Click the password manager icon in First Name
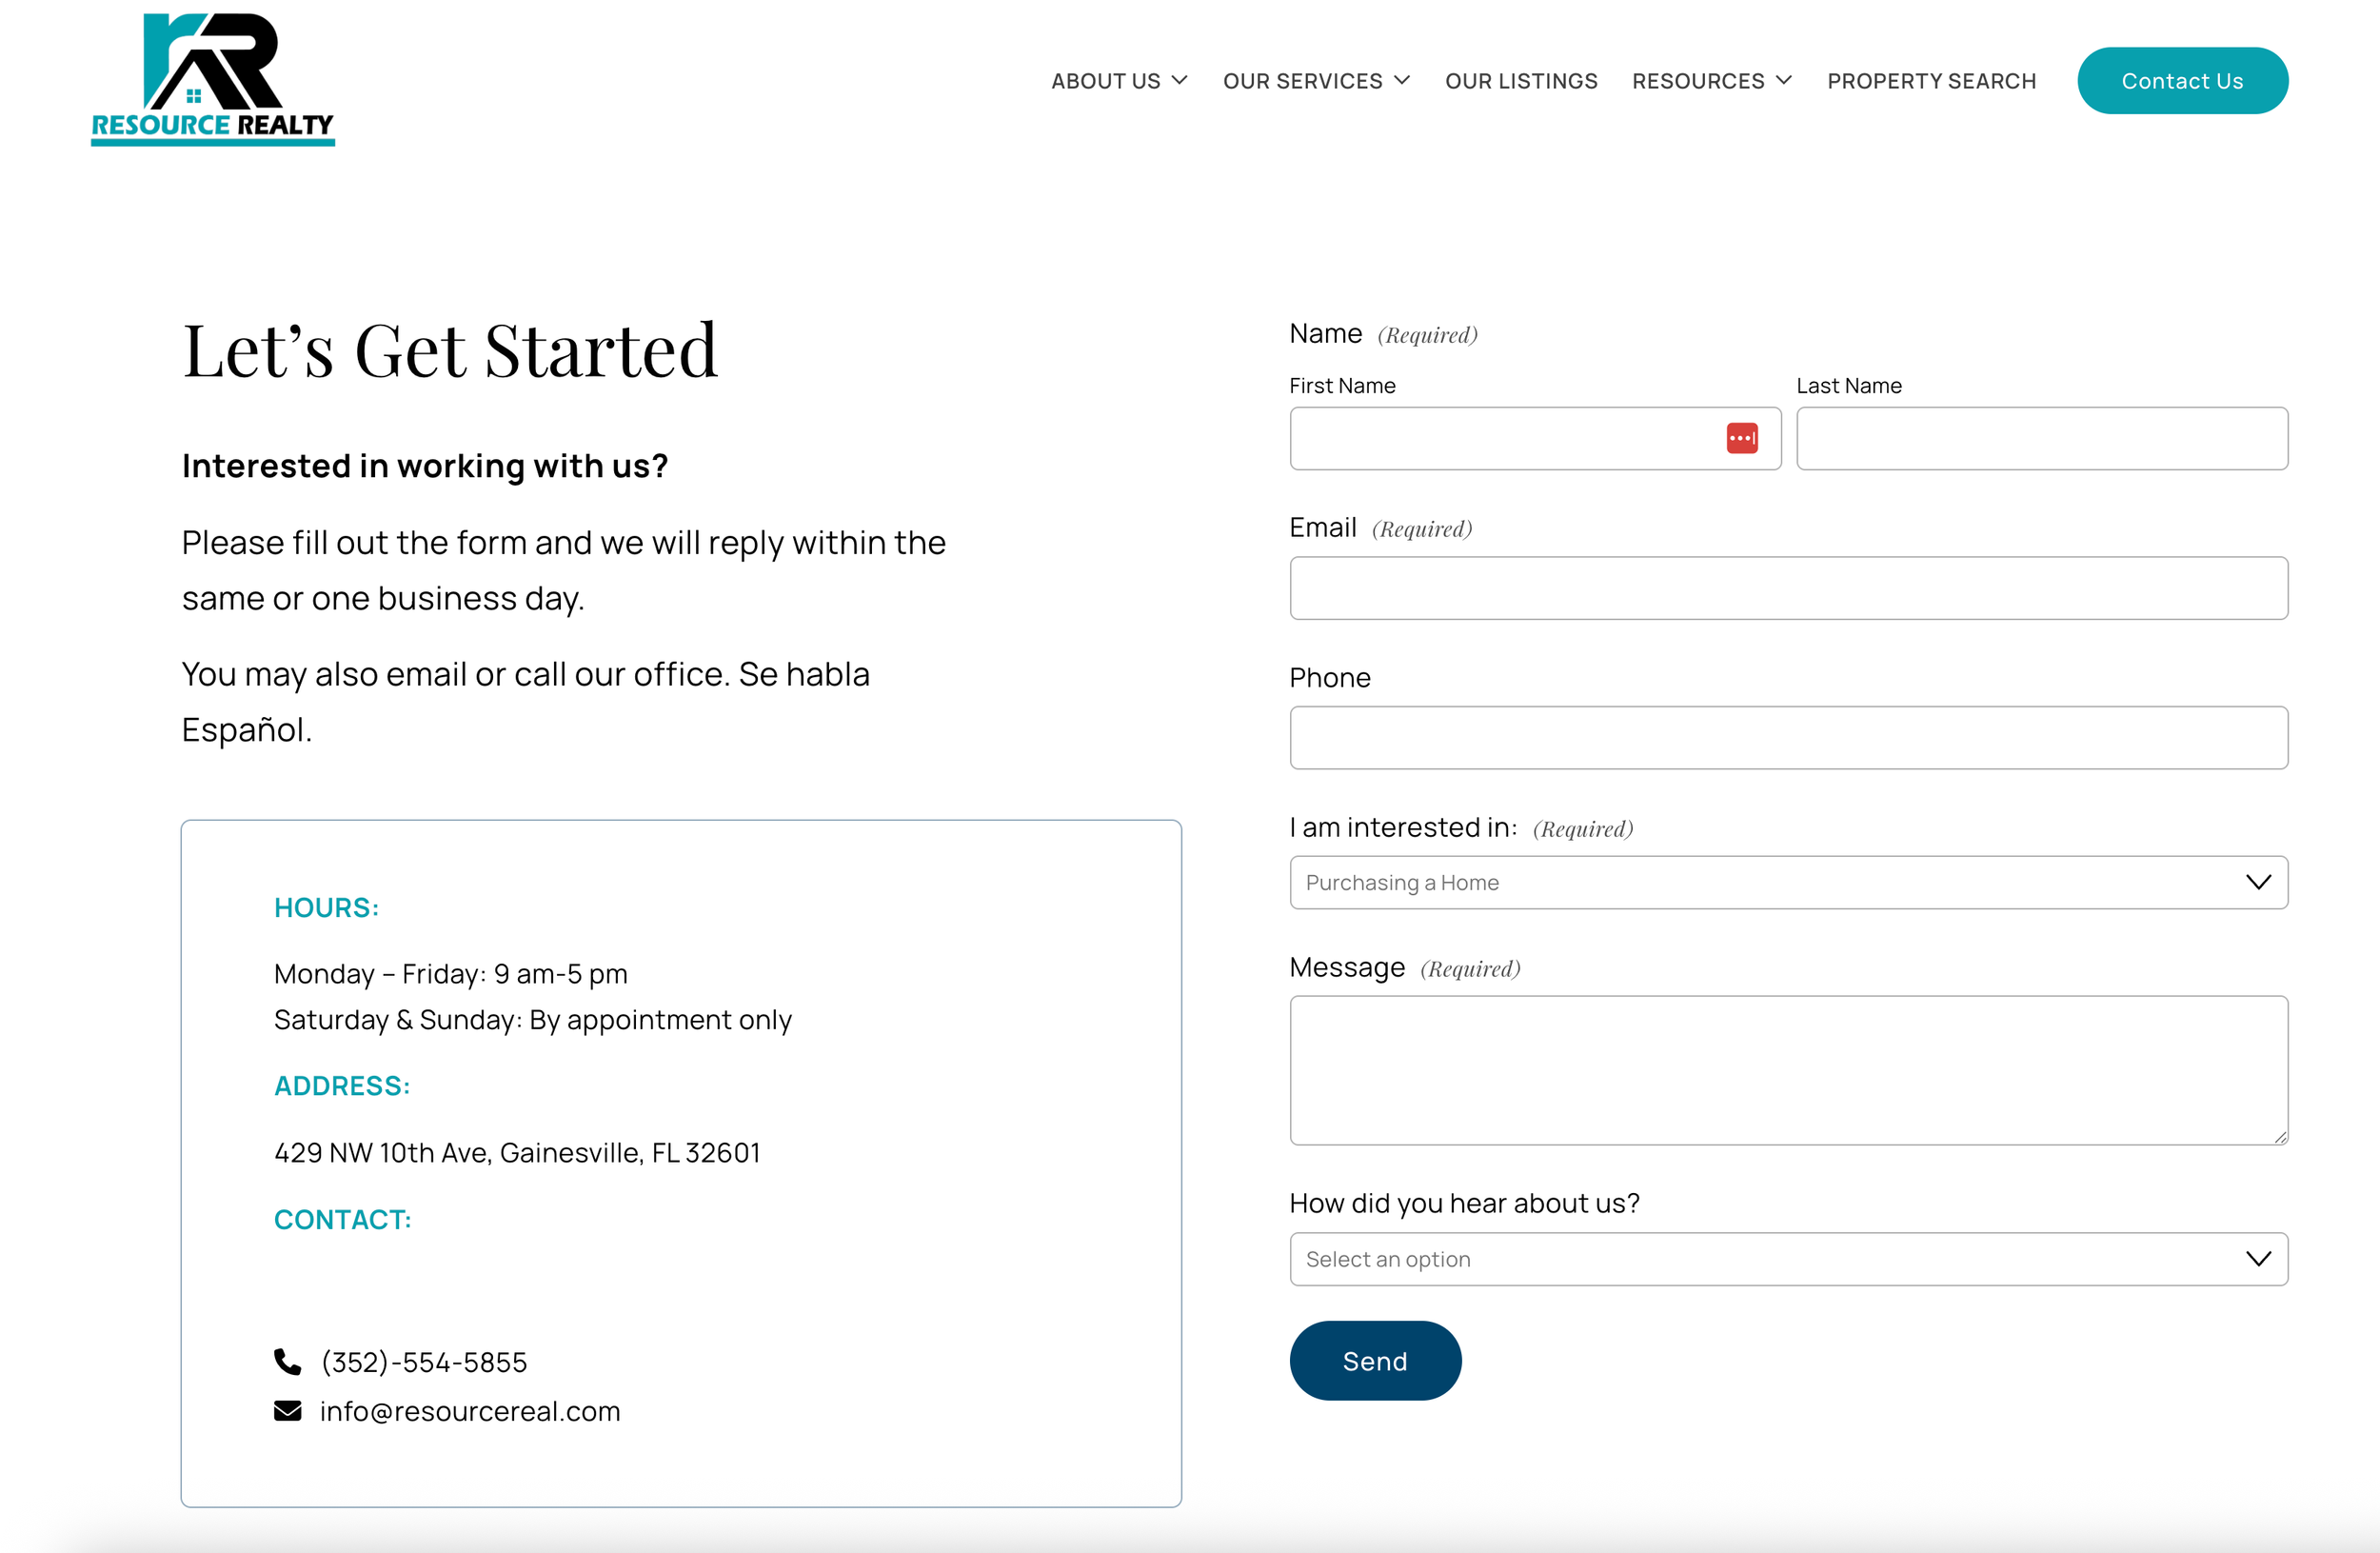2380x1553 pixels. point(1741,438)
